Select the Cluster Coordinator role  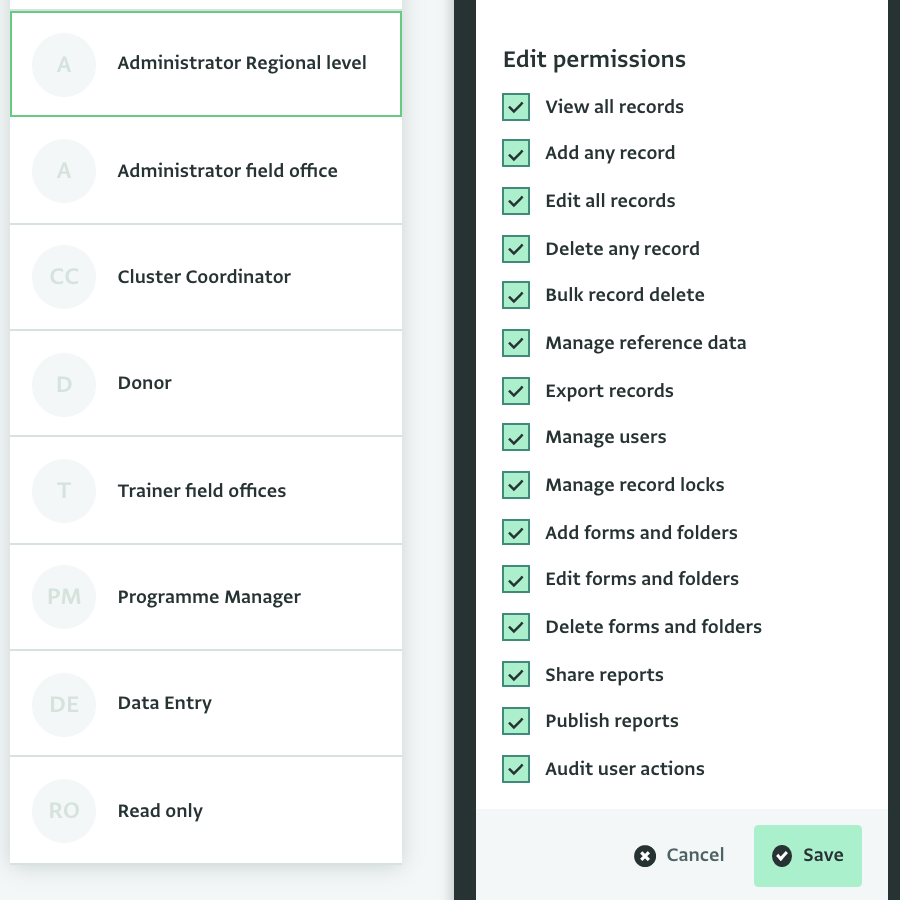point(204,277)
